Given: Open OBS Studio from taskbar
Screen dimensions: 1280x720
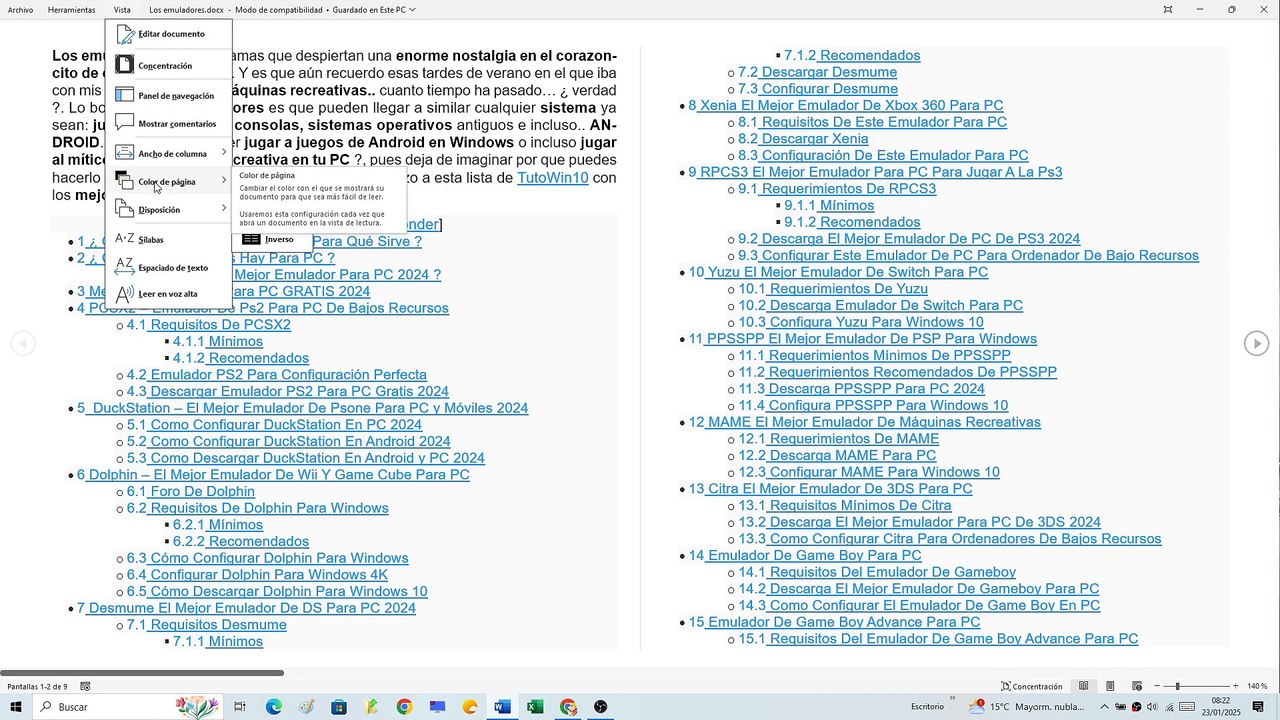Looking at the screenshot, I should [x=600, y=707].
